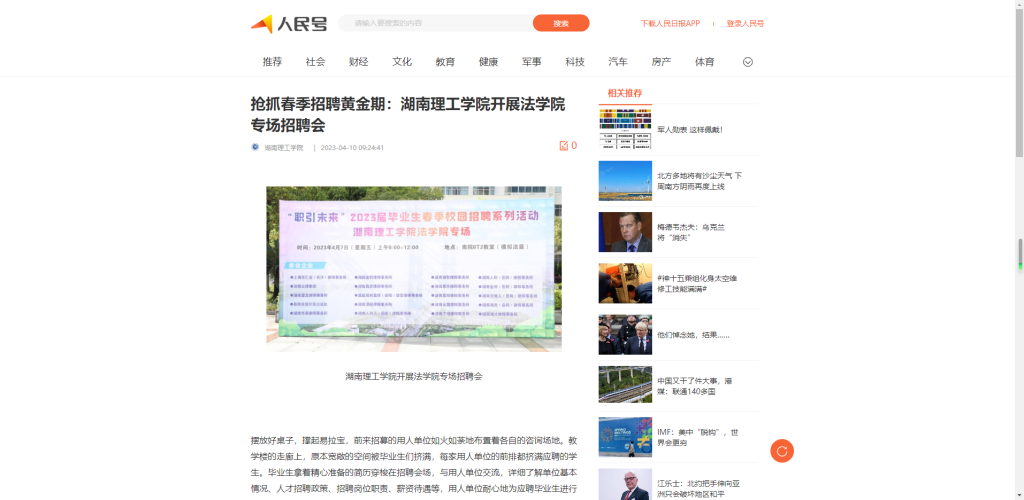
Task: Open the IMF article thumbnail
Action: 625,437
